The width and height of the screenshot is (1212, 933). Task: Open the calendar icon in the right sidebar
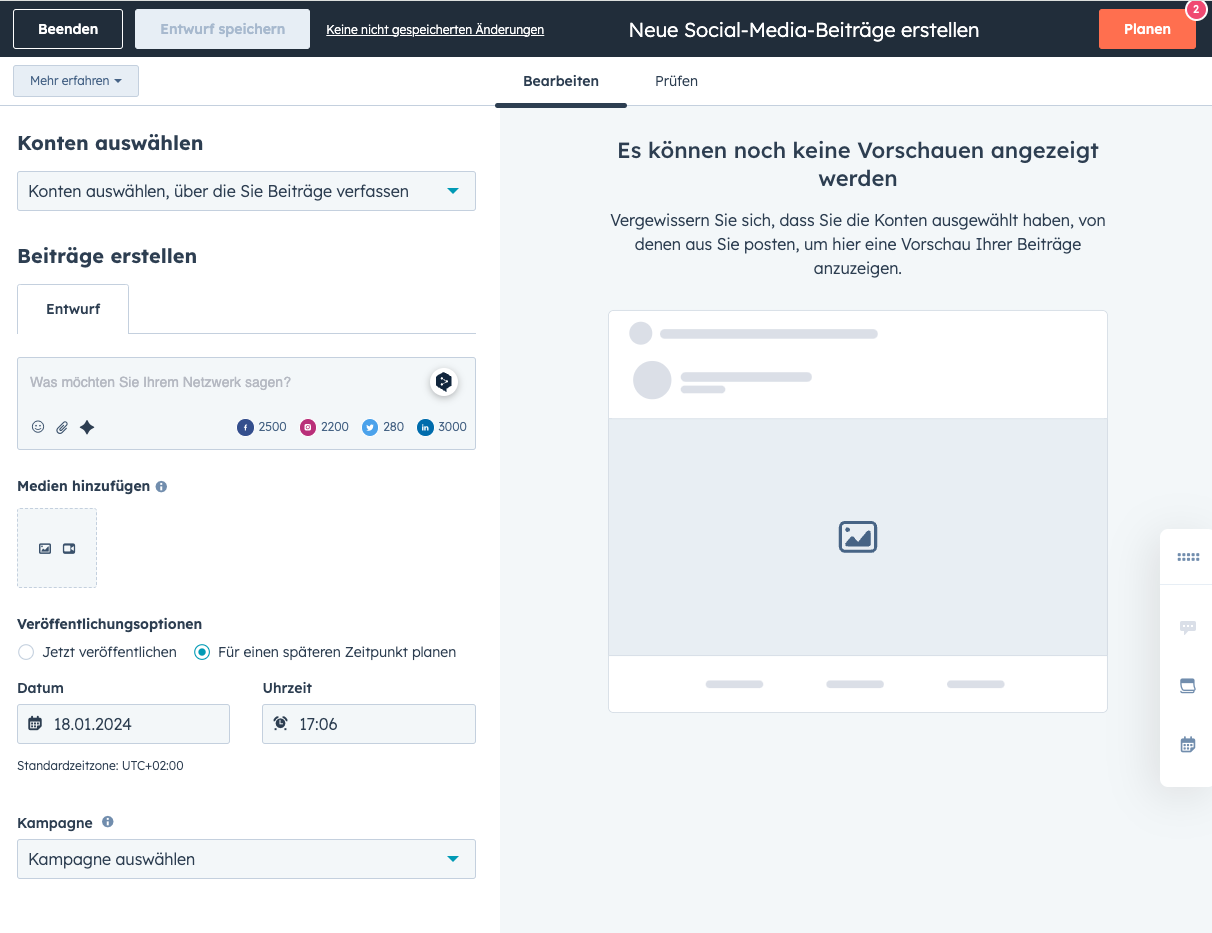coord(1187,744)
